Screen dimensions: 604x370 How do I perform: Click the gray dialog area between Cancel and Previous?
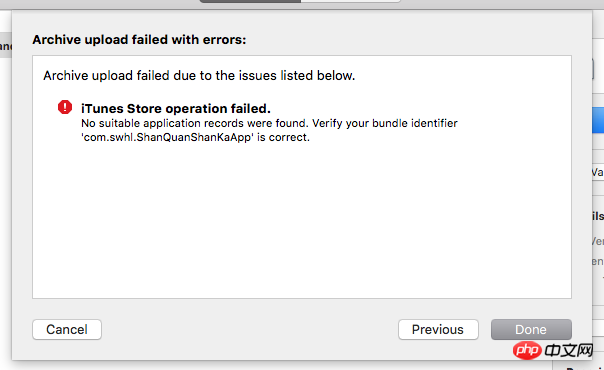point(250,330)
